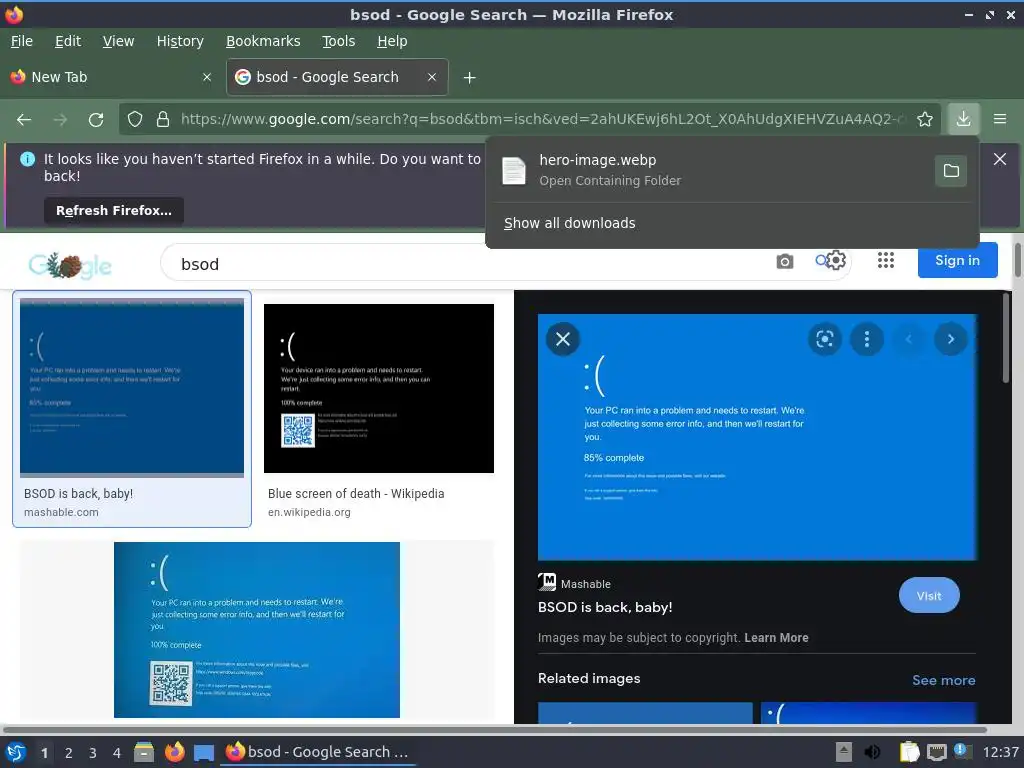Show the next image in preview
The image size is (1024, 768).
[x=950, y=339]
